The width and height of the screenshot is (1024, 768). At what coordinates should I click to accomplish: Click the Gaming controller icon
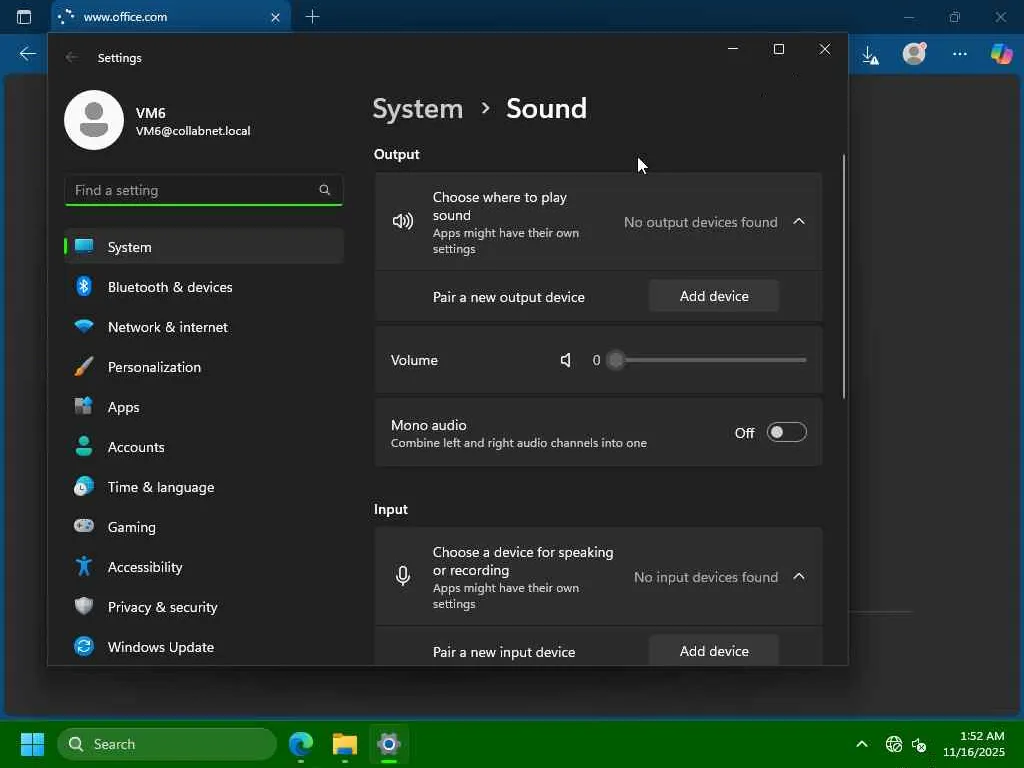tap(85, 527)
